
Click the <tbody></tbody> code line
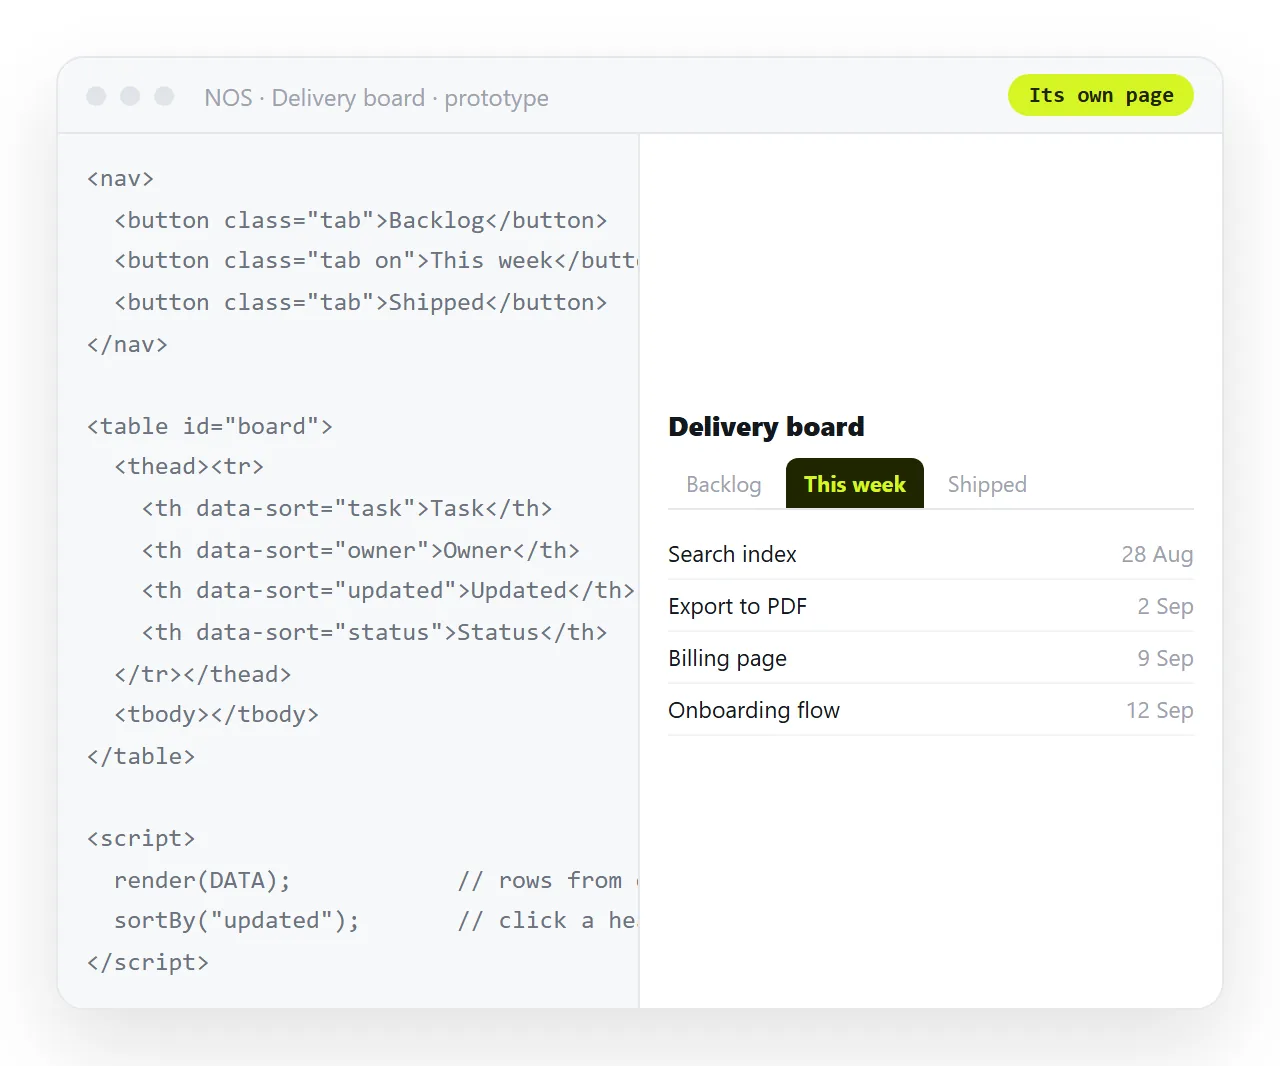[x=216, y=715]
